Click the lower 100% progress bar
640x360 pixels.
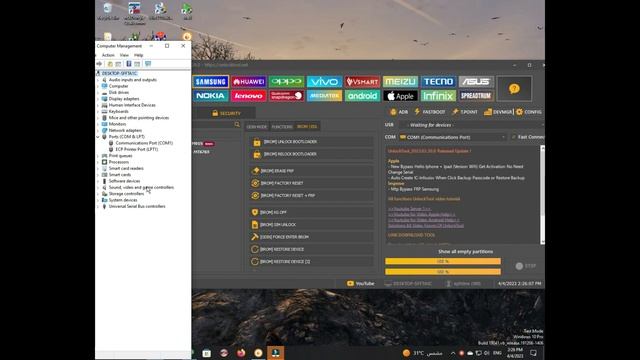[x=443, y=271]
